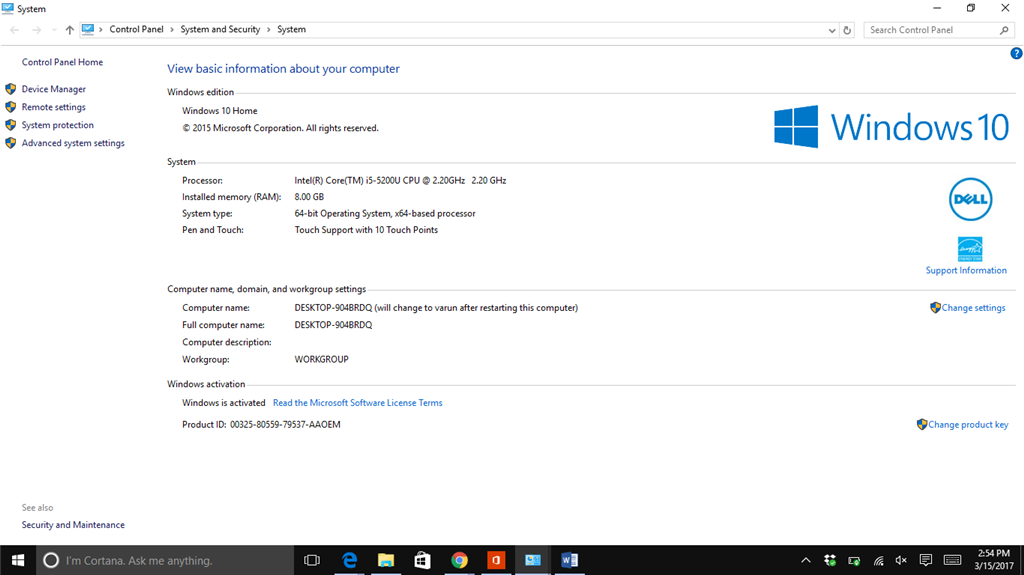Go to Control Panel Home
1024x575 pixels.
(x=62, y=62)
